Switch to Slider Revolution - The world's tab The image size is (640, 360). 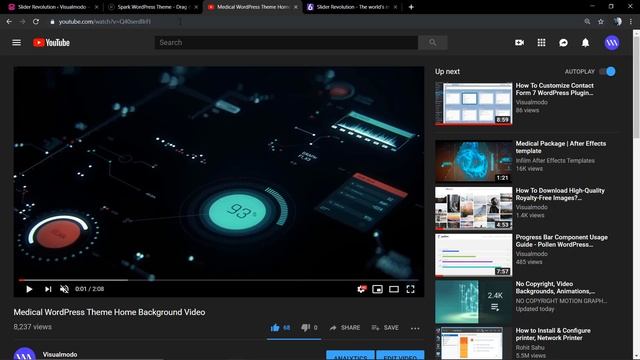(x=352, y=7)
